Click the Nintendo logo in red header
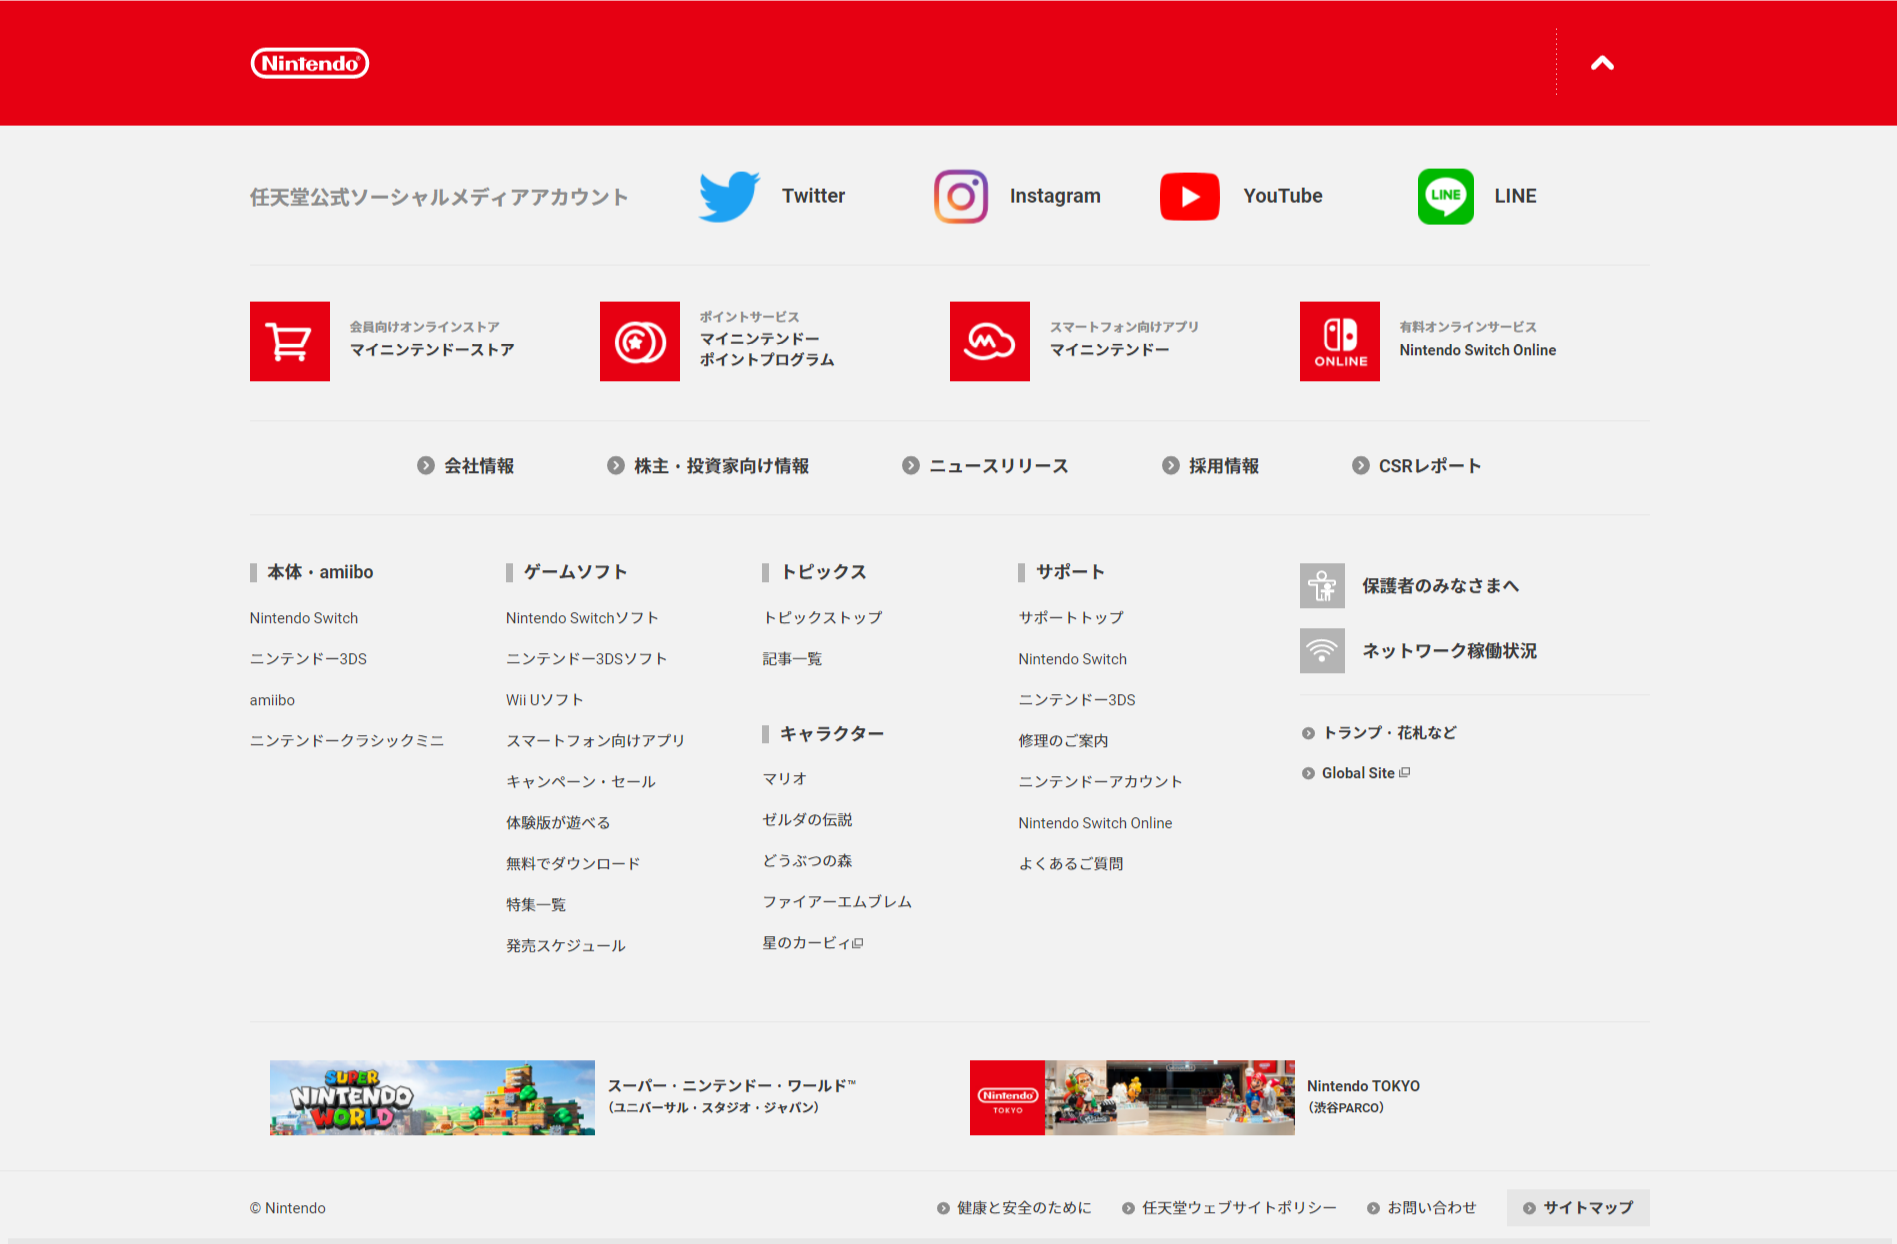Image resolution: width=1897 pixels, height=1244 pixels. pos(310,63)
